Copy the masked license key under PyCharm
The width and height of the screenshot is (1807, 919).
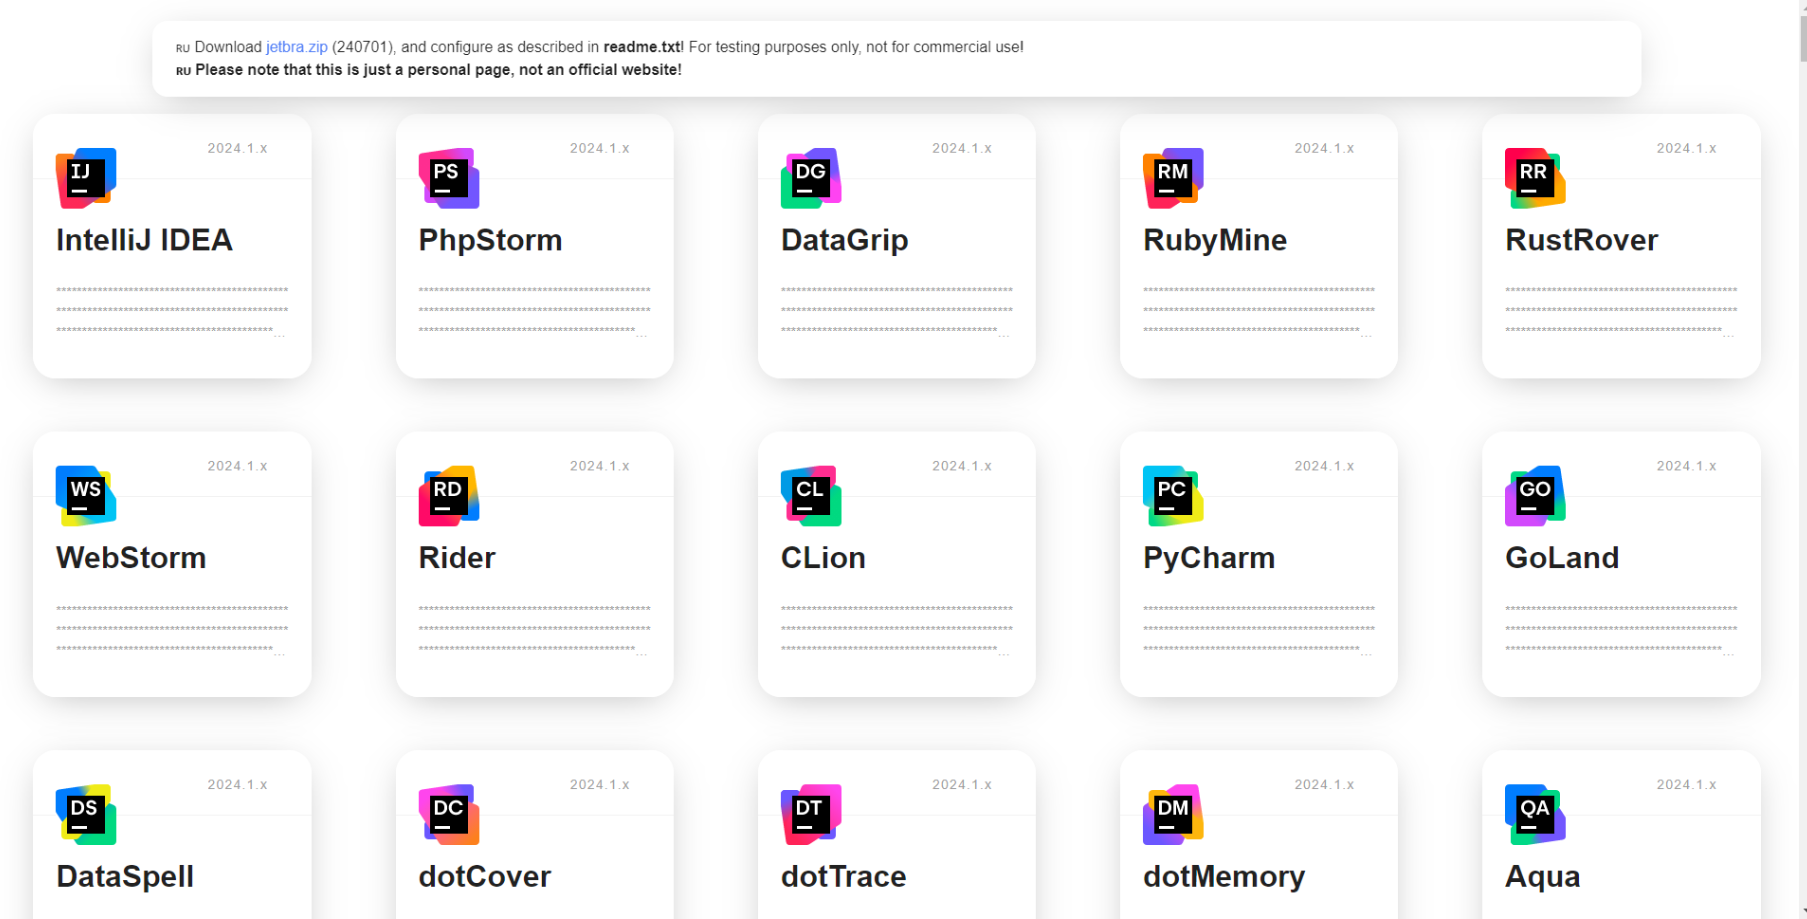[x=1259, y=630]
